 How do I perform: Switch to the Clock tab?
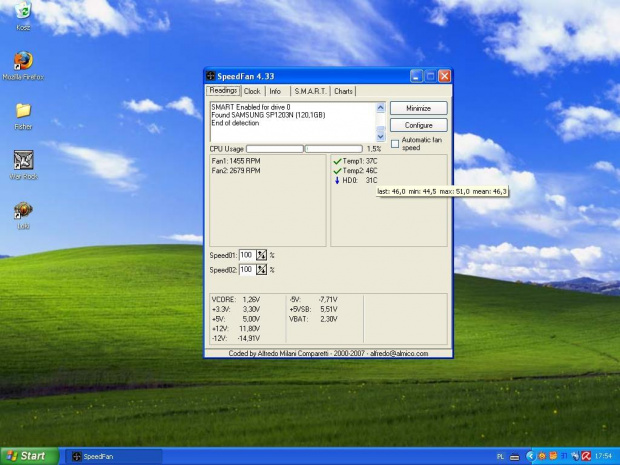click(x=252, y=91)
